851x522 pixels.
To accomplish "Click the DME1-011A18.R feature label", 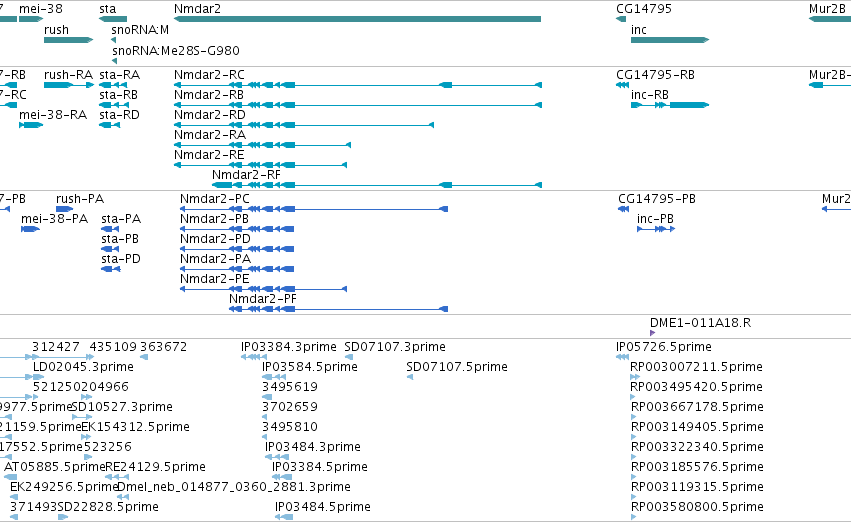I will pos(700,323).
